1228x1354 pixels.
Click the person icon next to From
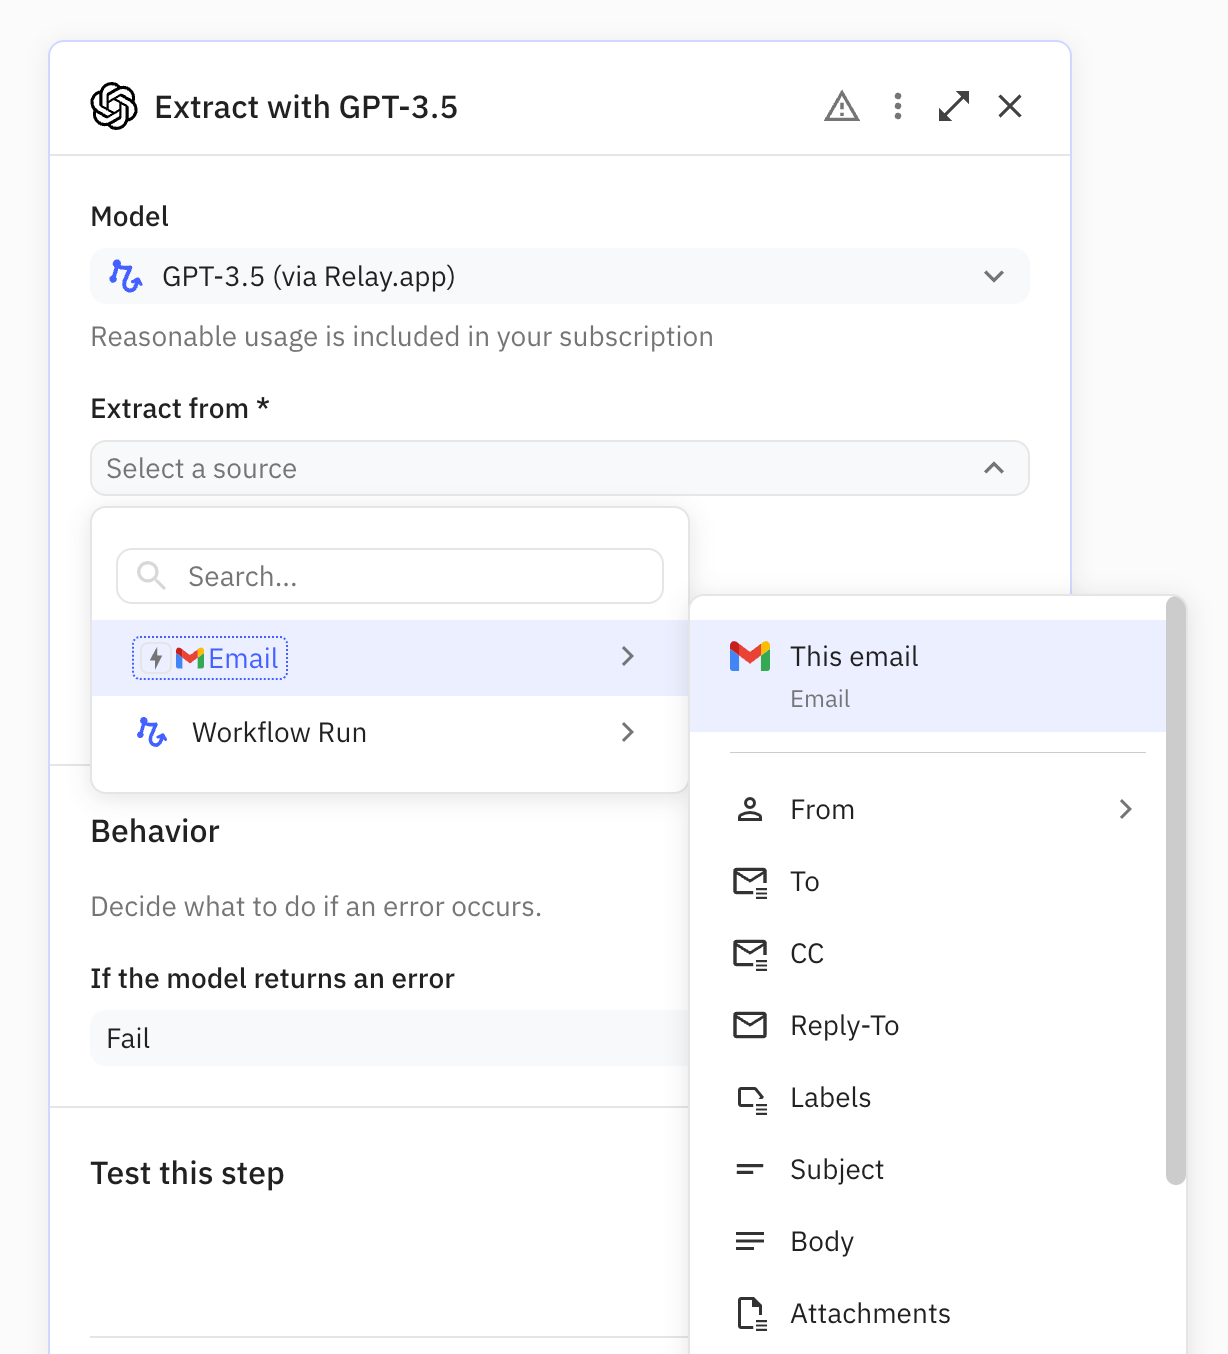click(750, 809)
